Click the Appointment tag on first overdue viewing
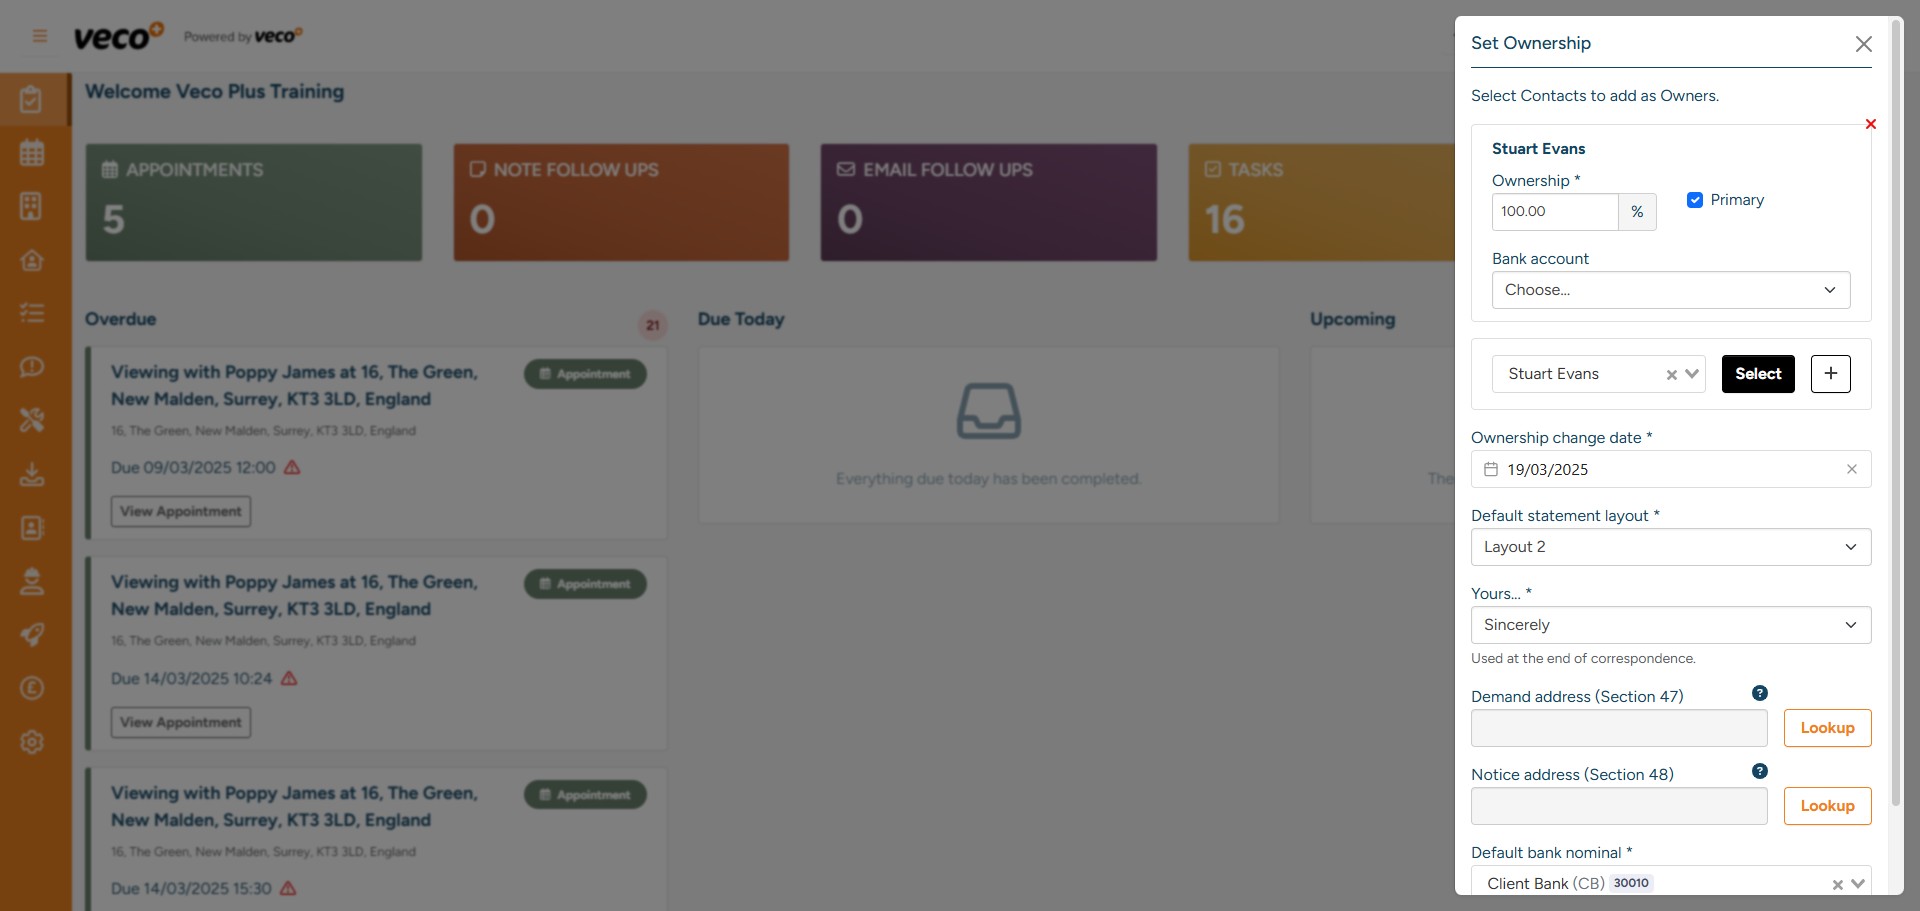 [x=585, y=373]
